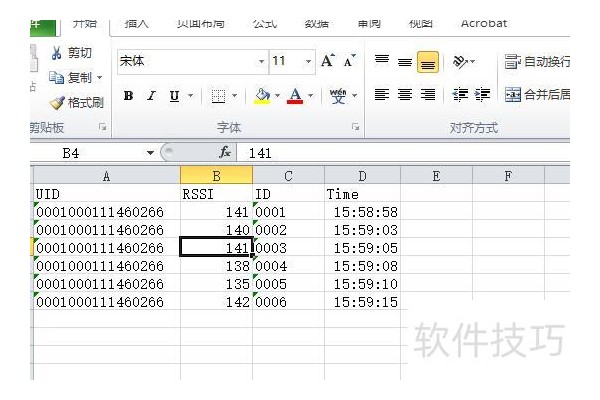Screen dimensions: 600x400
Task: Decrease font size with small A
Action: coord(349,61)
